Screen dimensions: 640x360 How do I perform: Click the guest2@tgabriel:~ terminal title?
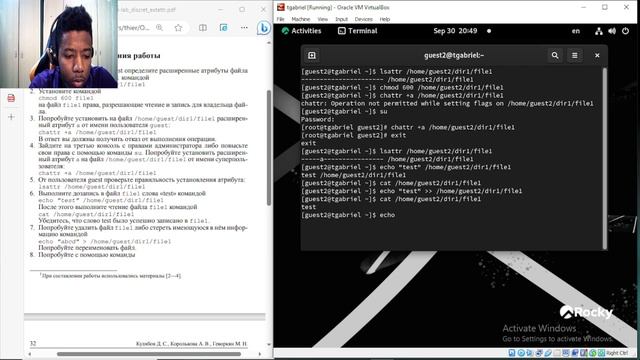(x=453, y=55)
